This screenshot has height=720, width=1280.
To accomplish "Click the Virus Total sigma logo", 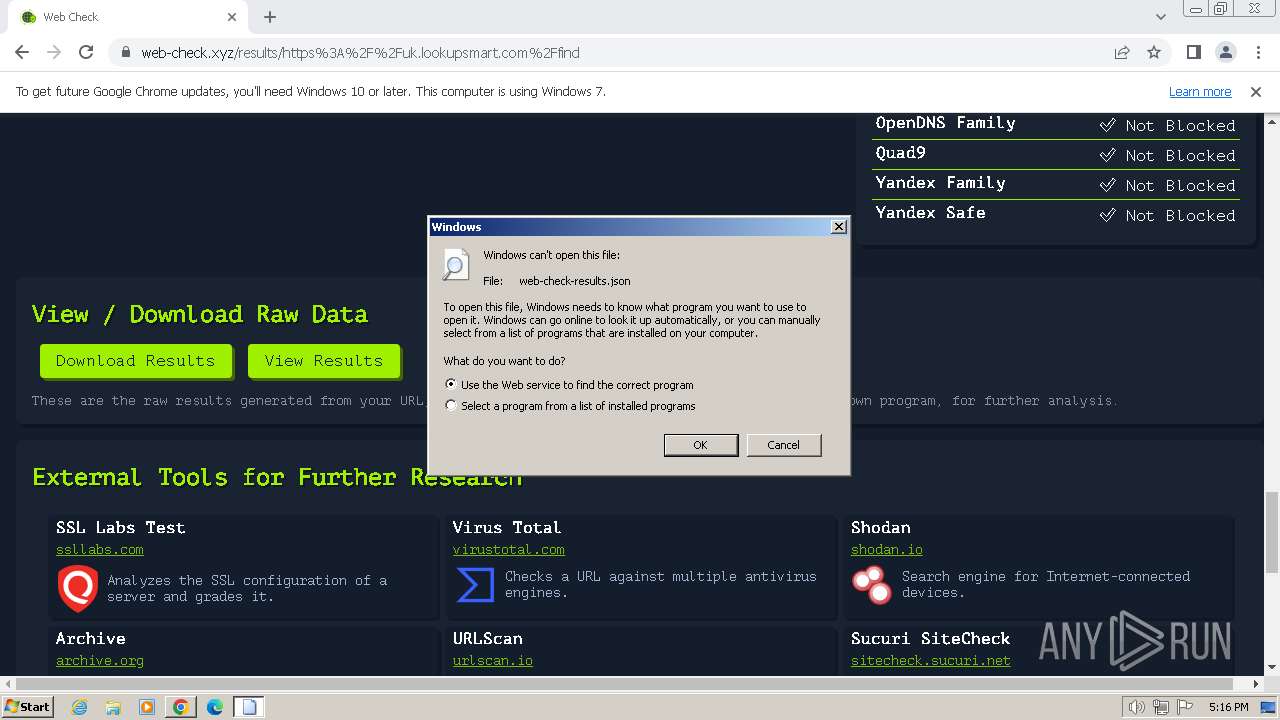I will 475,585.
